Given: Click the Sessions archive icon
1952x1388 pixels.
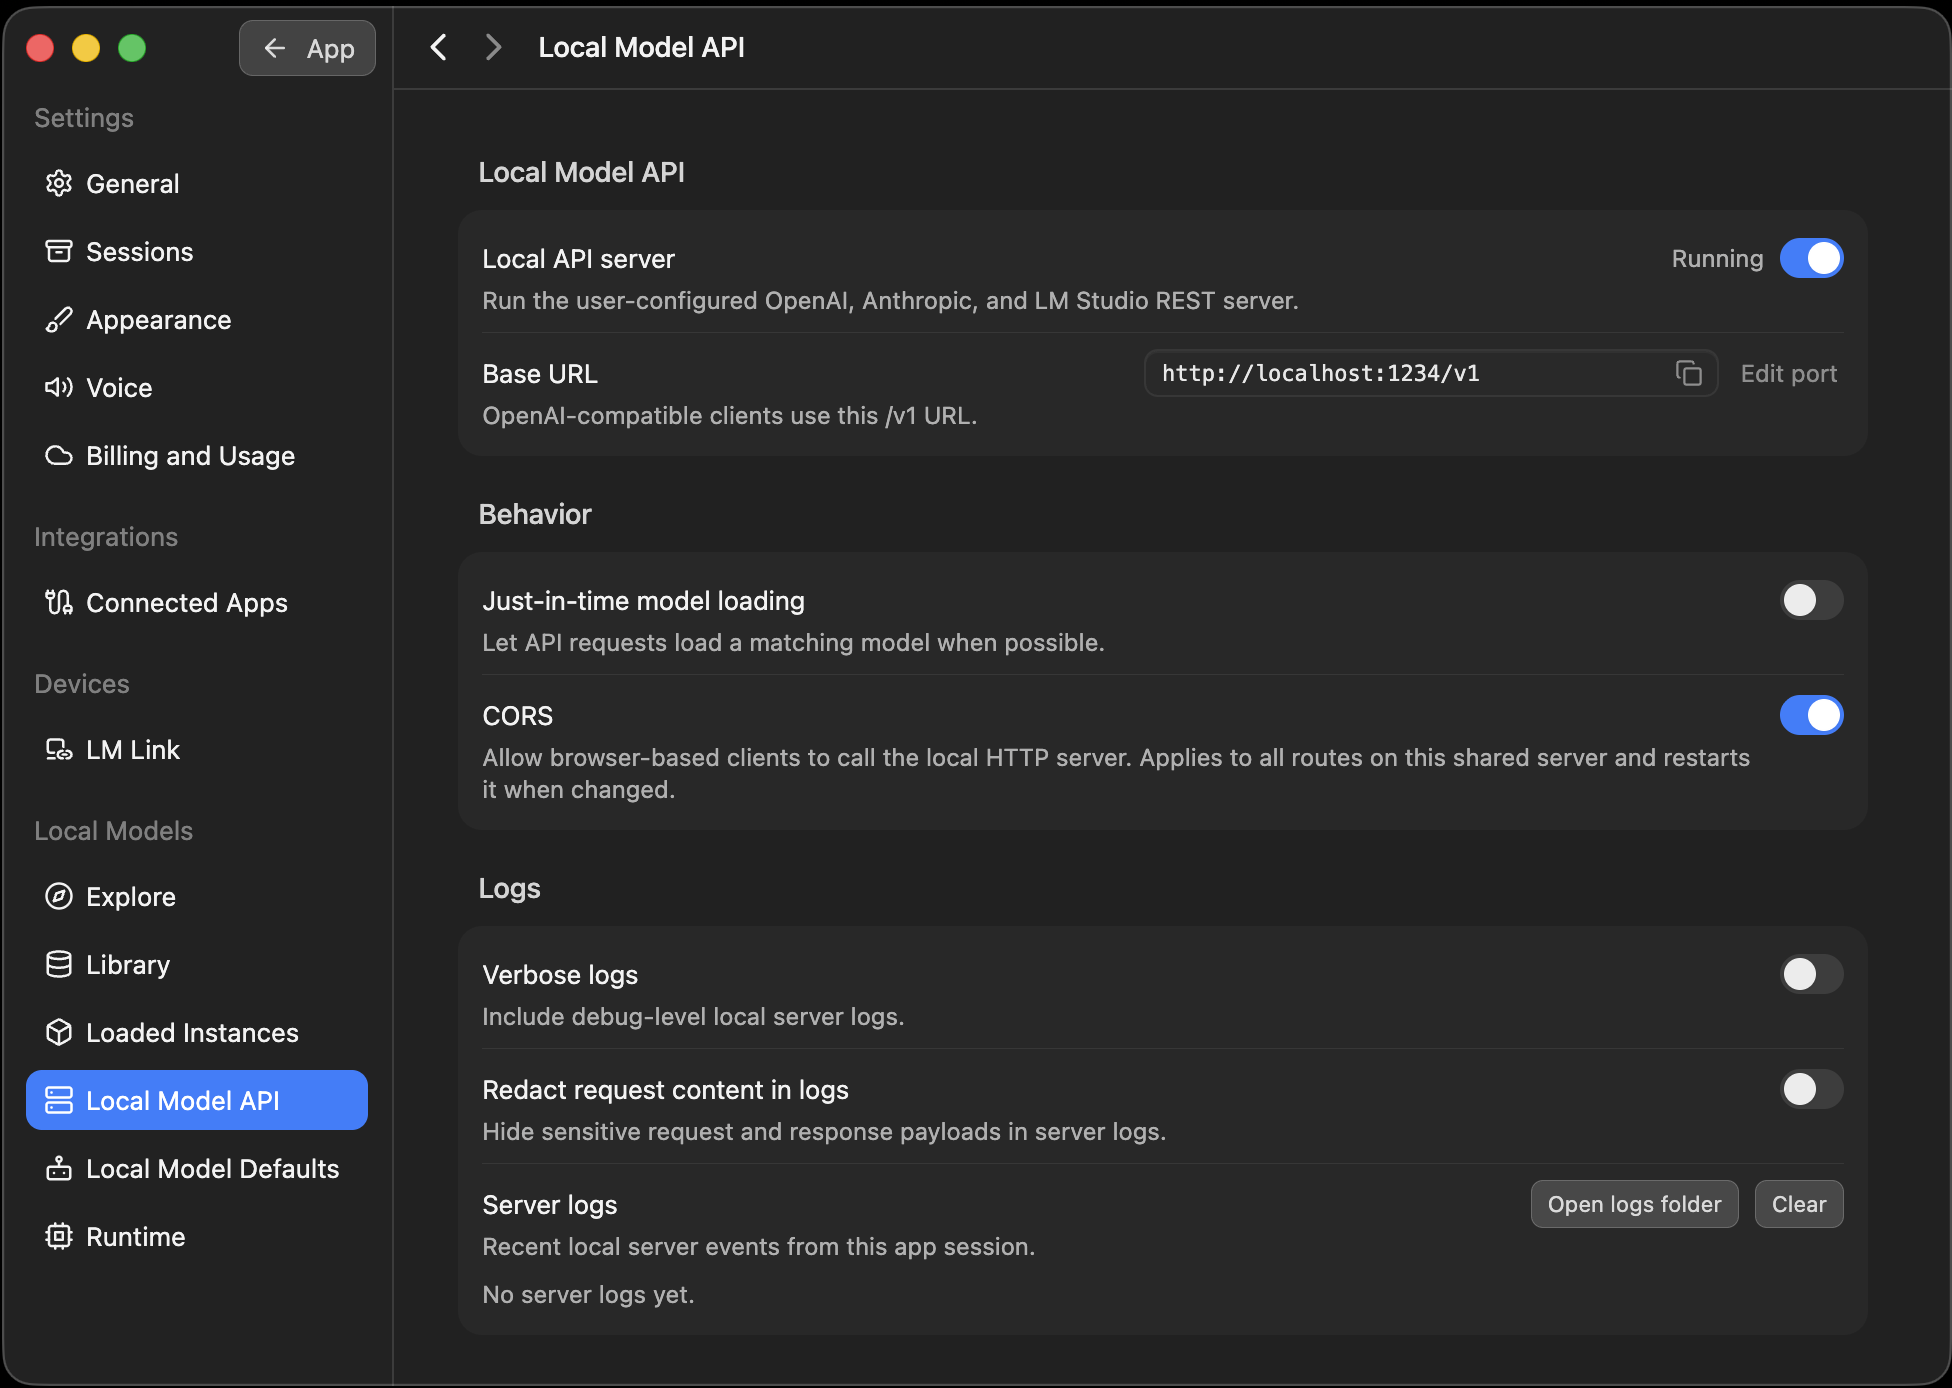Looking at the screenshot, I should [x=59, y=251].
